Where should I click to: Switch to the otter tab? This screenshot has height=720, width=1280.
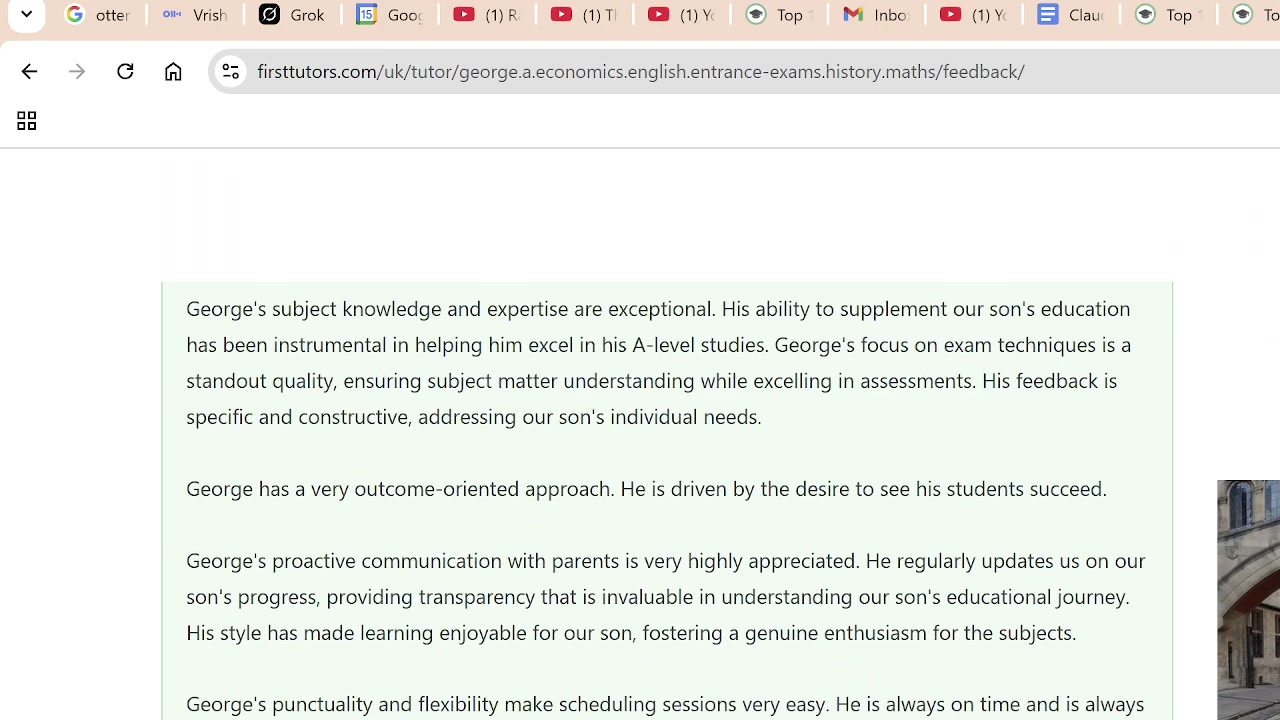click(98, 15)
